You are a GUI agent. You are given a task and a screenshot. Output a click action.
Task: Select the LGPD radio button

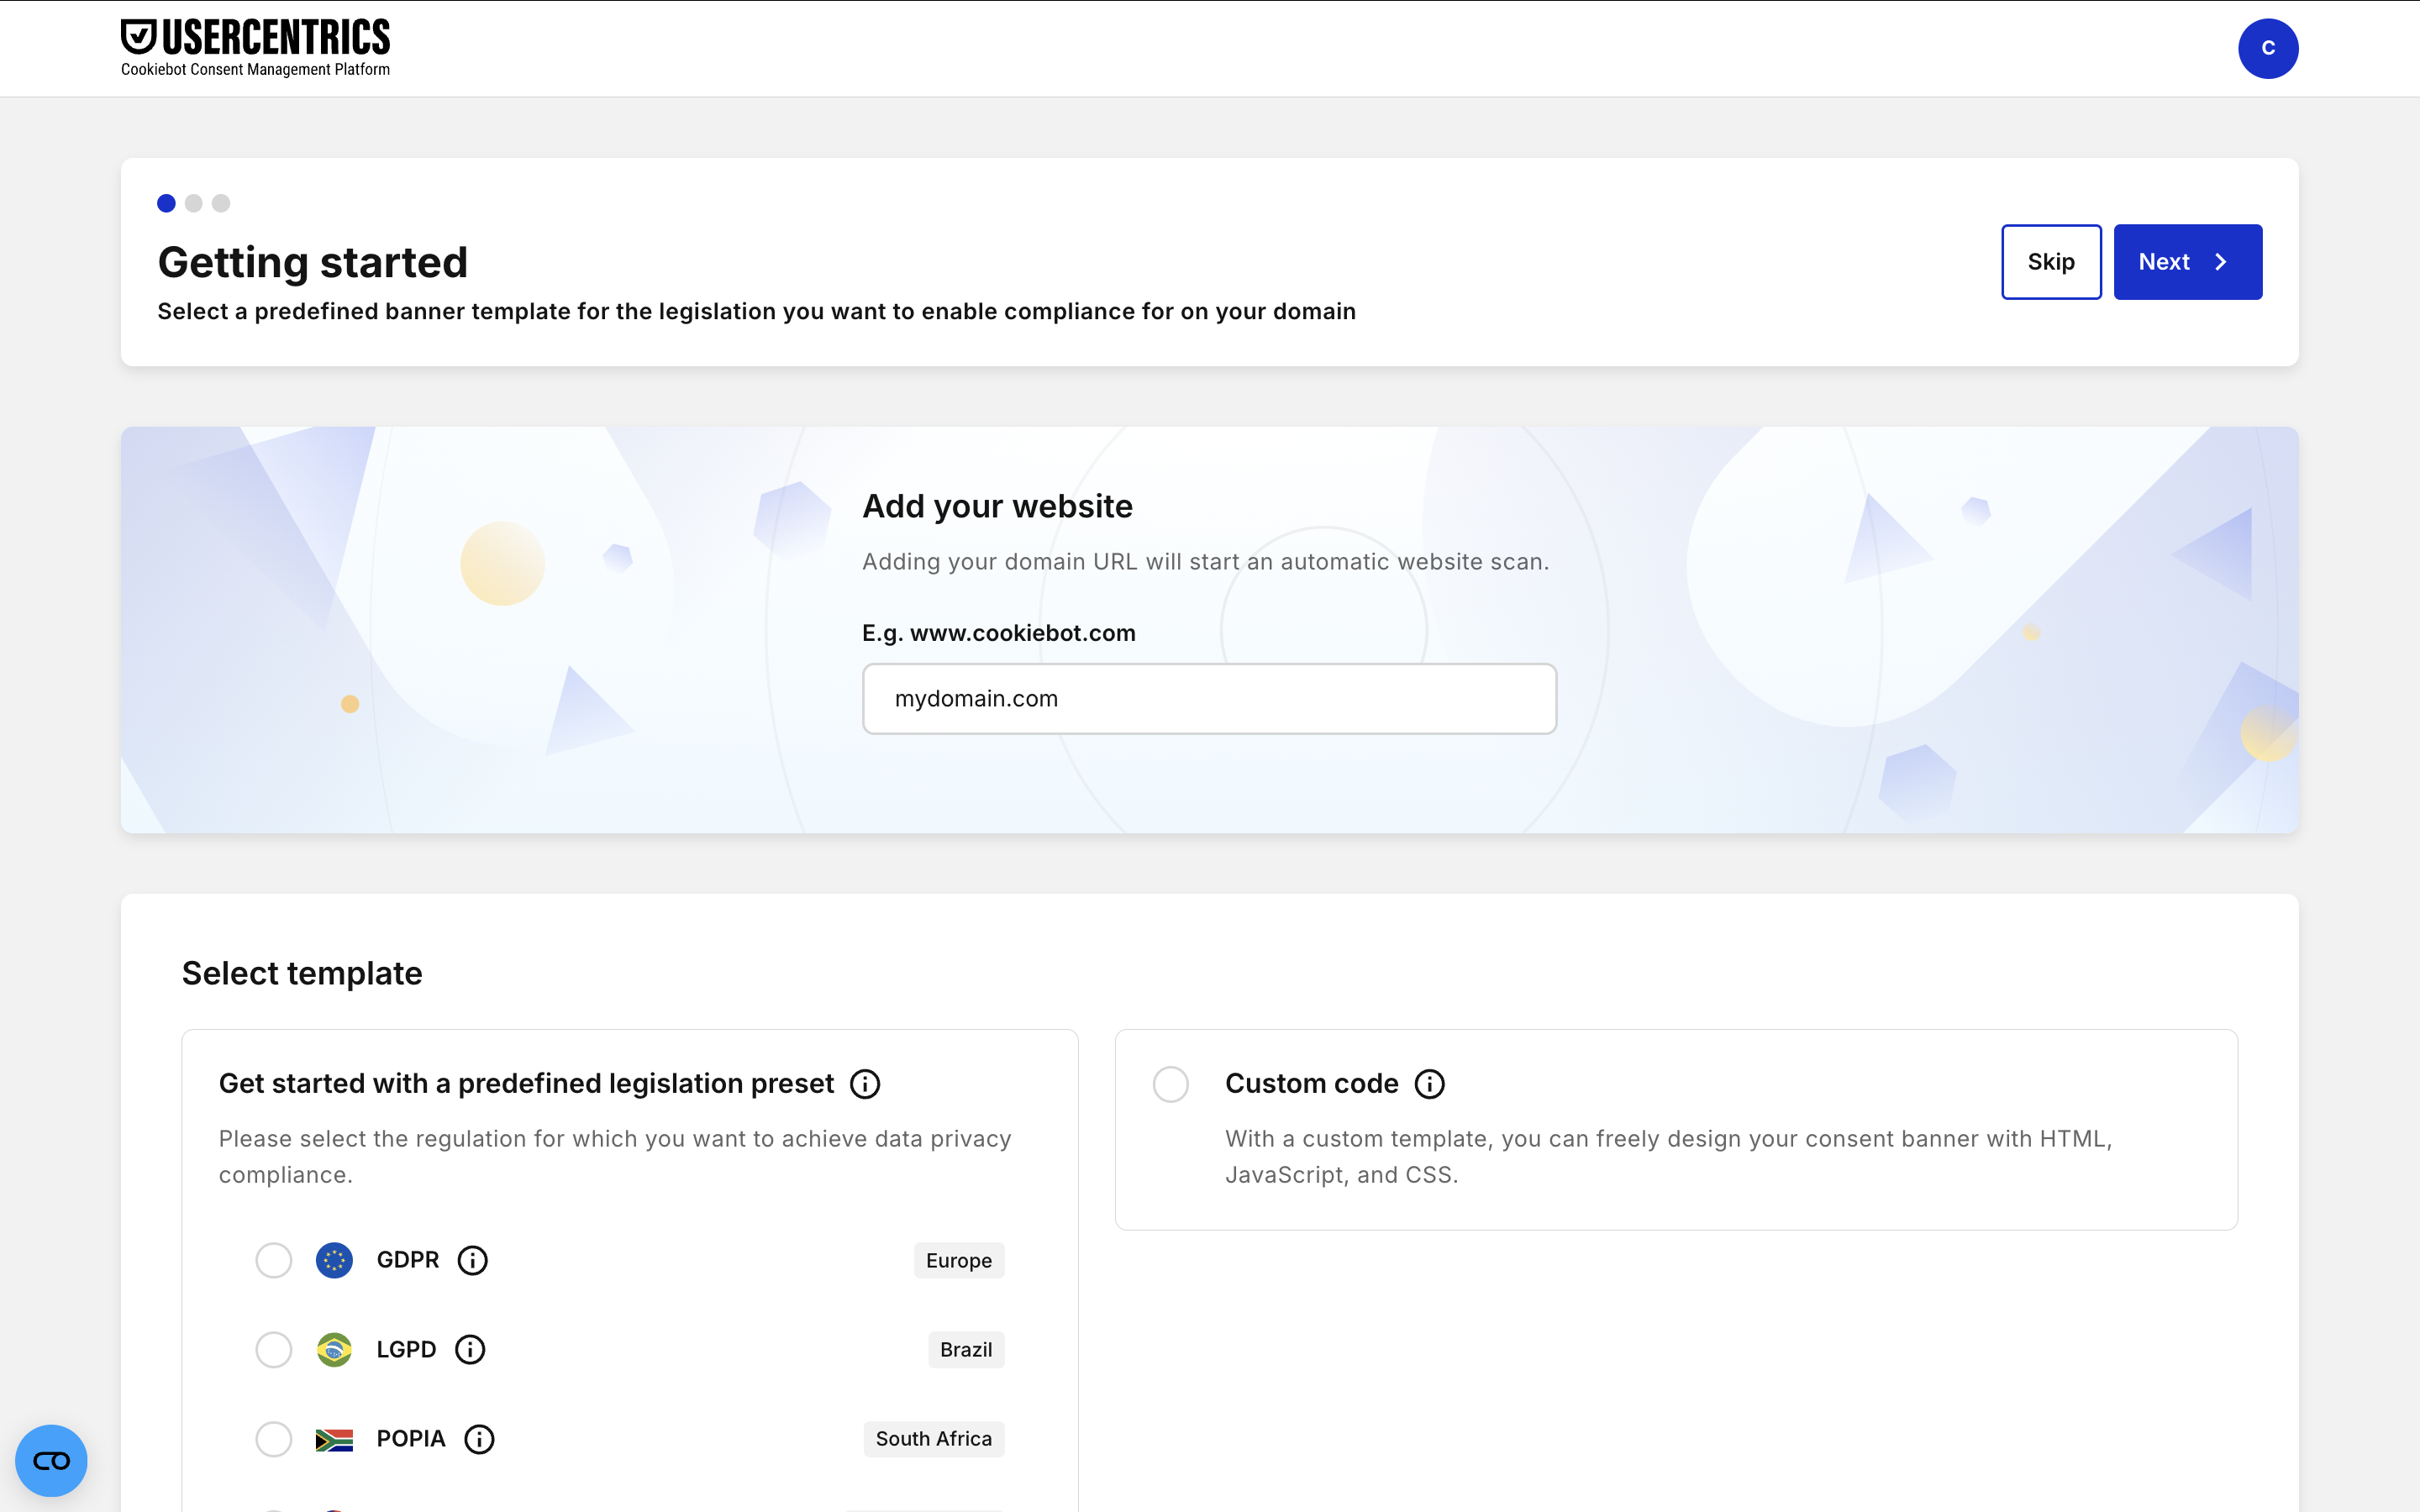tap(273, 1349)
